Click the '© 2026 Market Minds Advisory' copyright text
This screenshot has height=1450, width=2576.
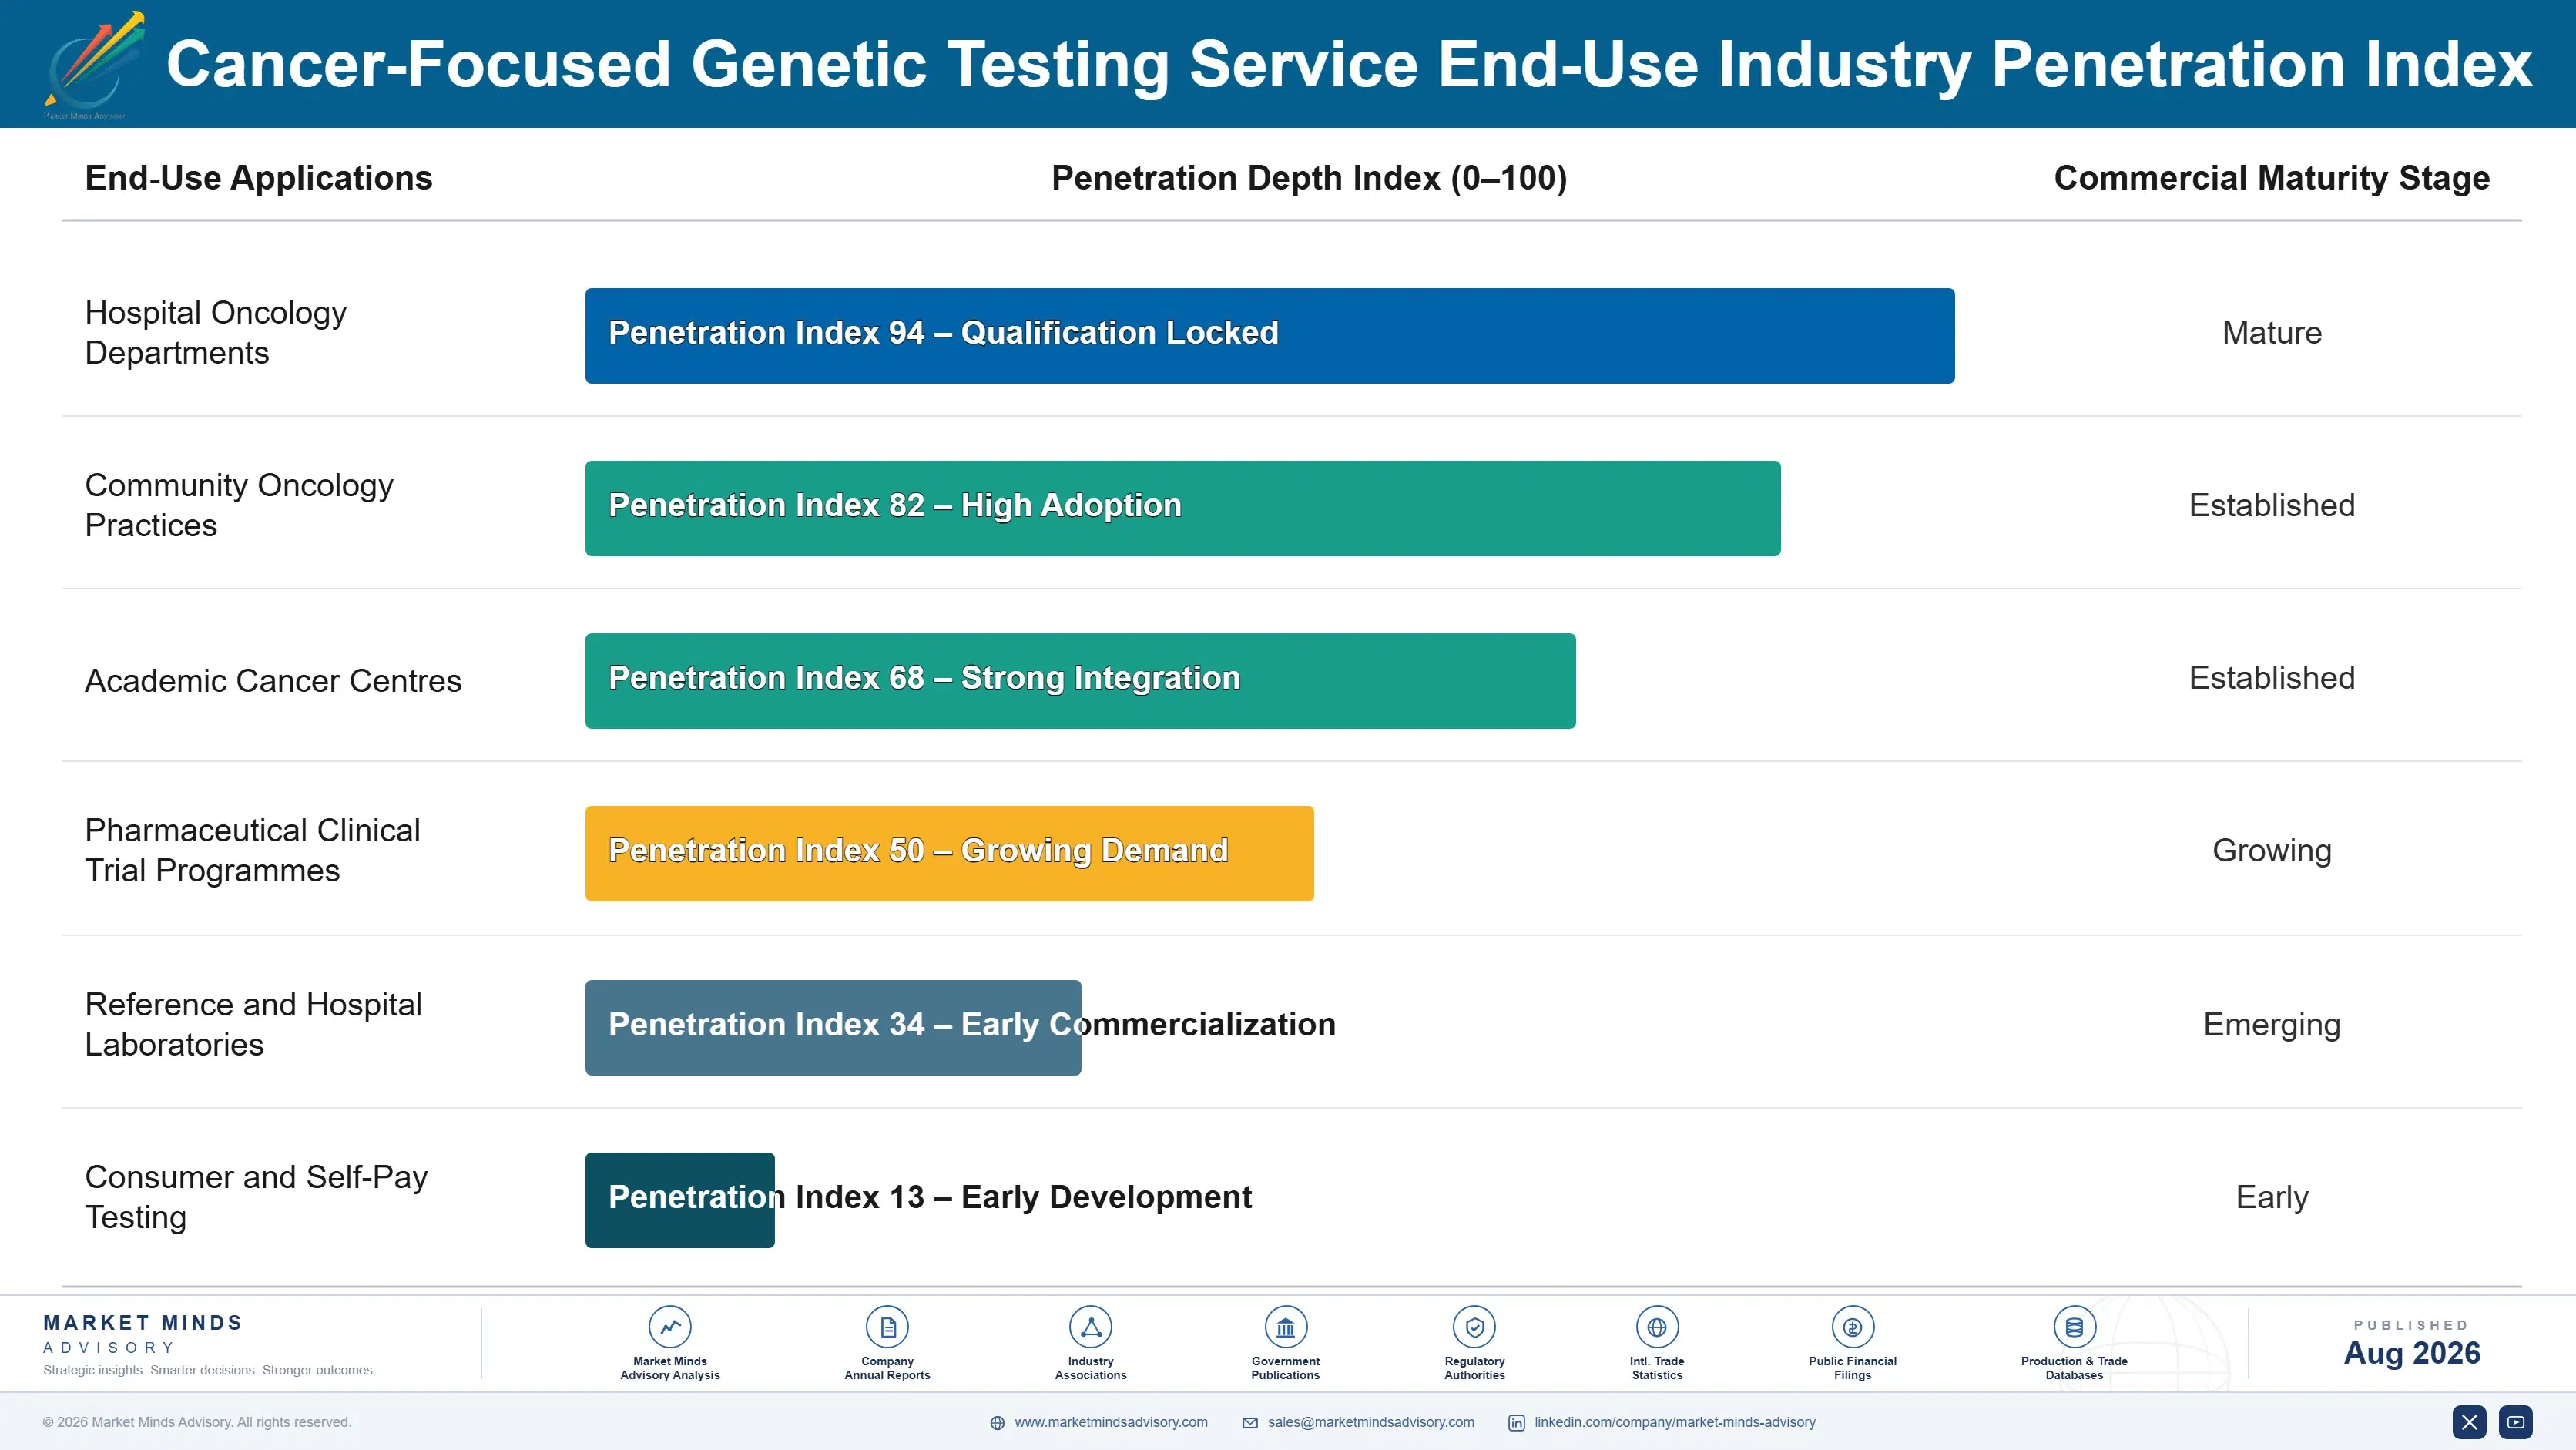(197, 1422)
